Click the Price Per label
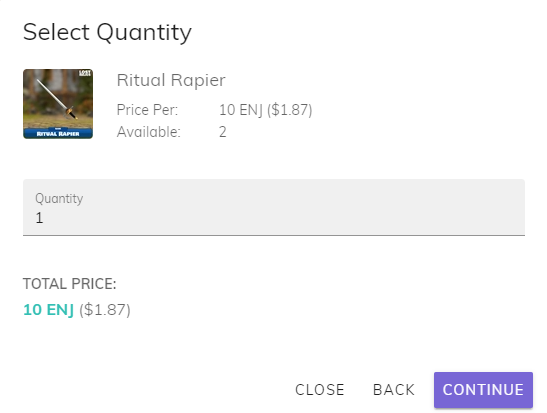547x413 pixels. pos(147,110)
